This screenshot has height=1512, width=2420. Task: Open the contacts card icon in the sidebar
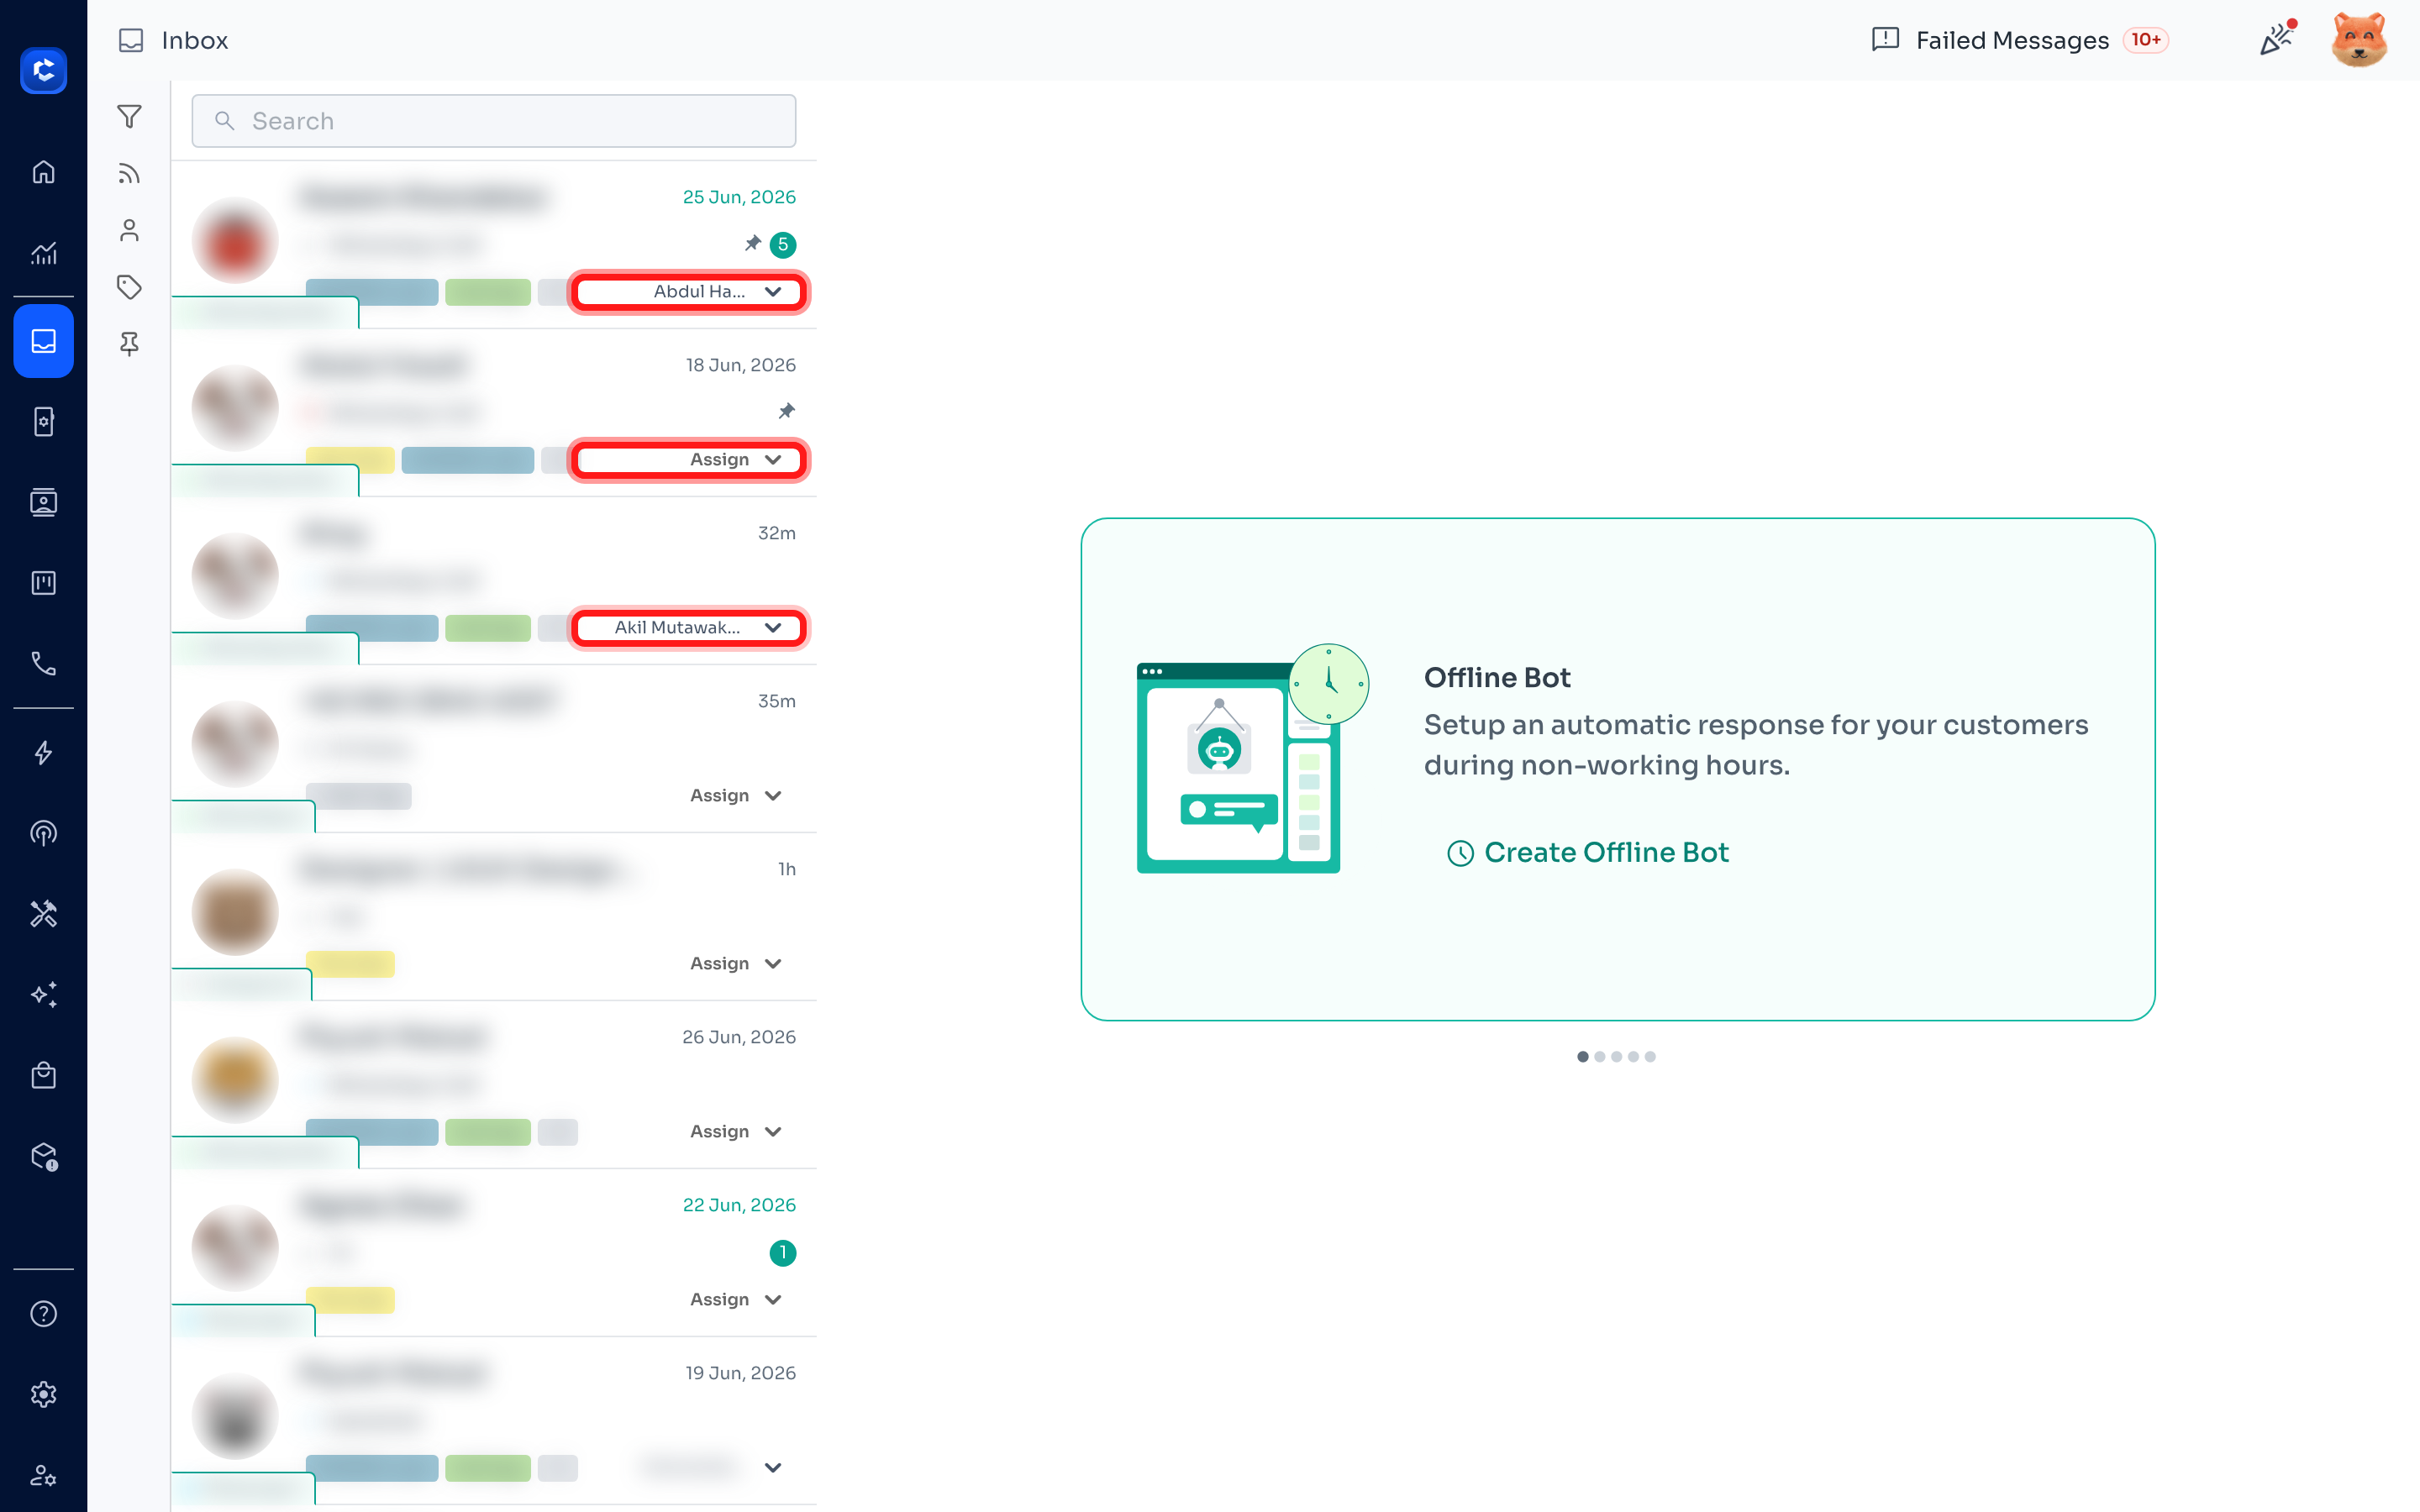pyautogui.click(x=43, y=502)
